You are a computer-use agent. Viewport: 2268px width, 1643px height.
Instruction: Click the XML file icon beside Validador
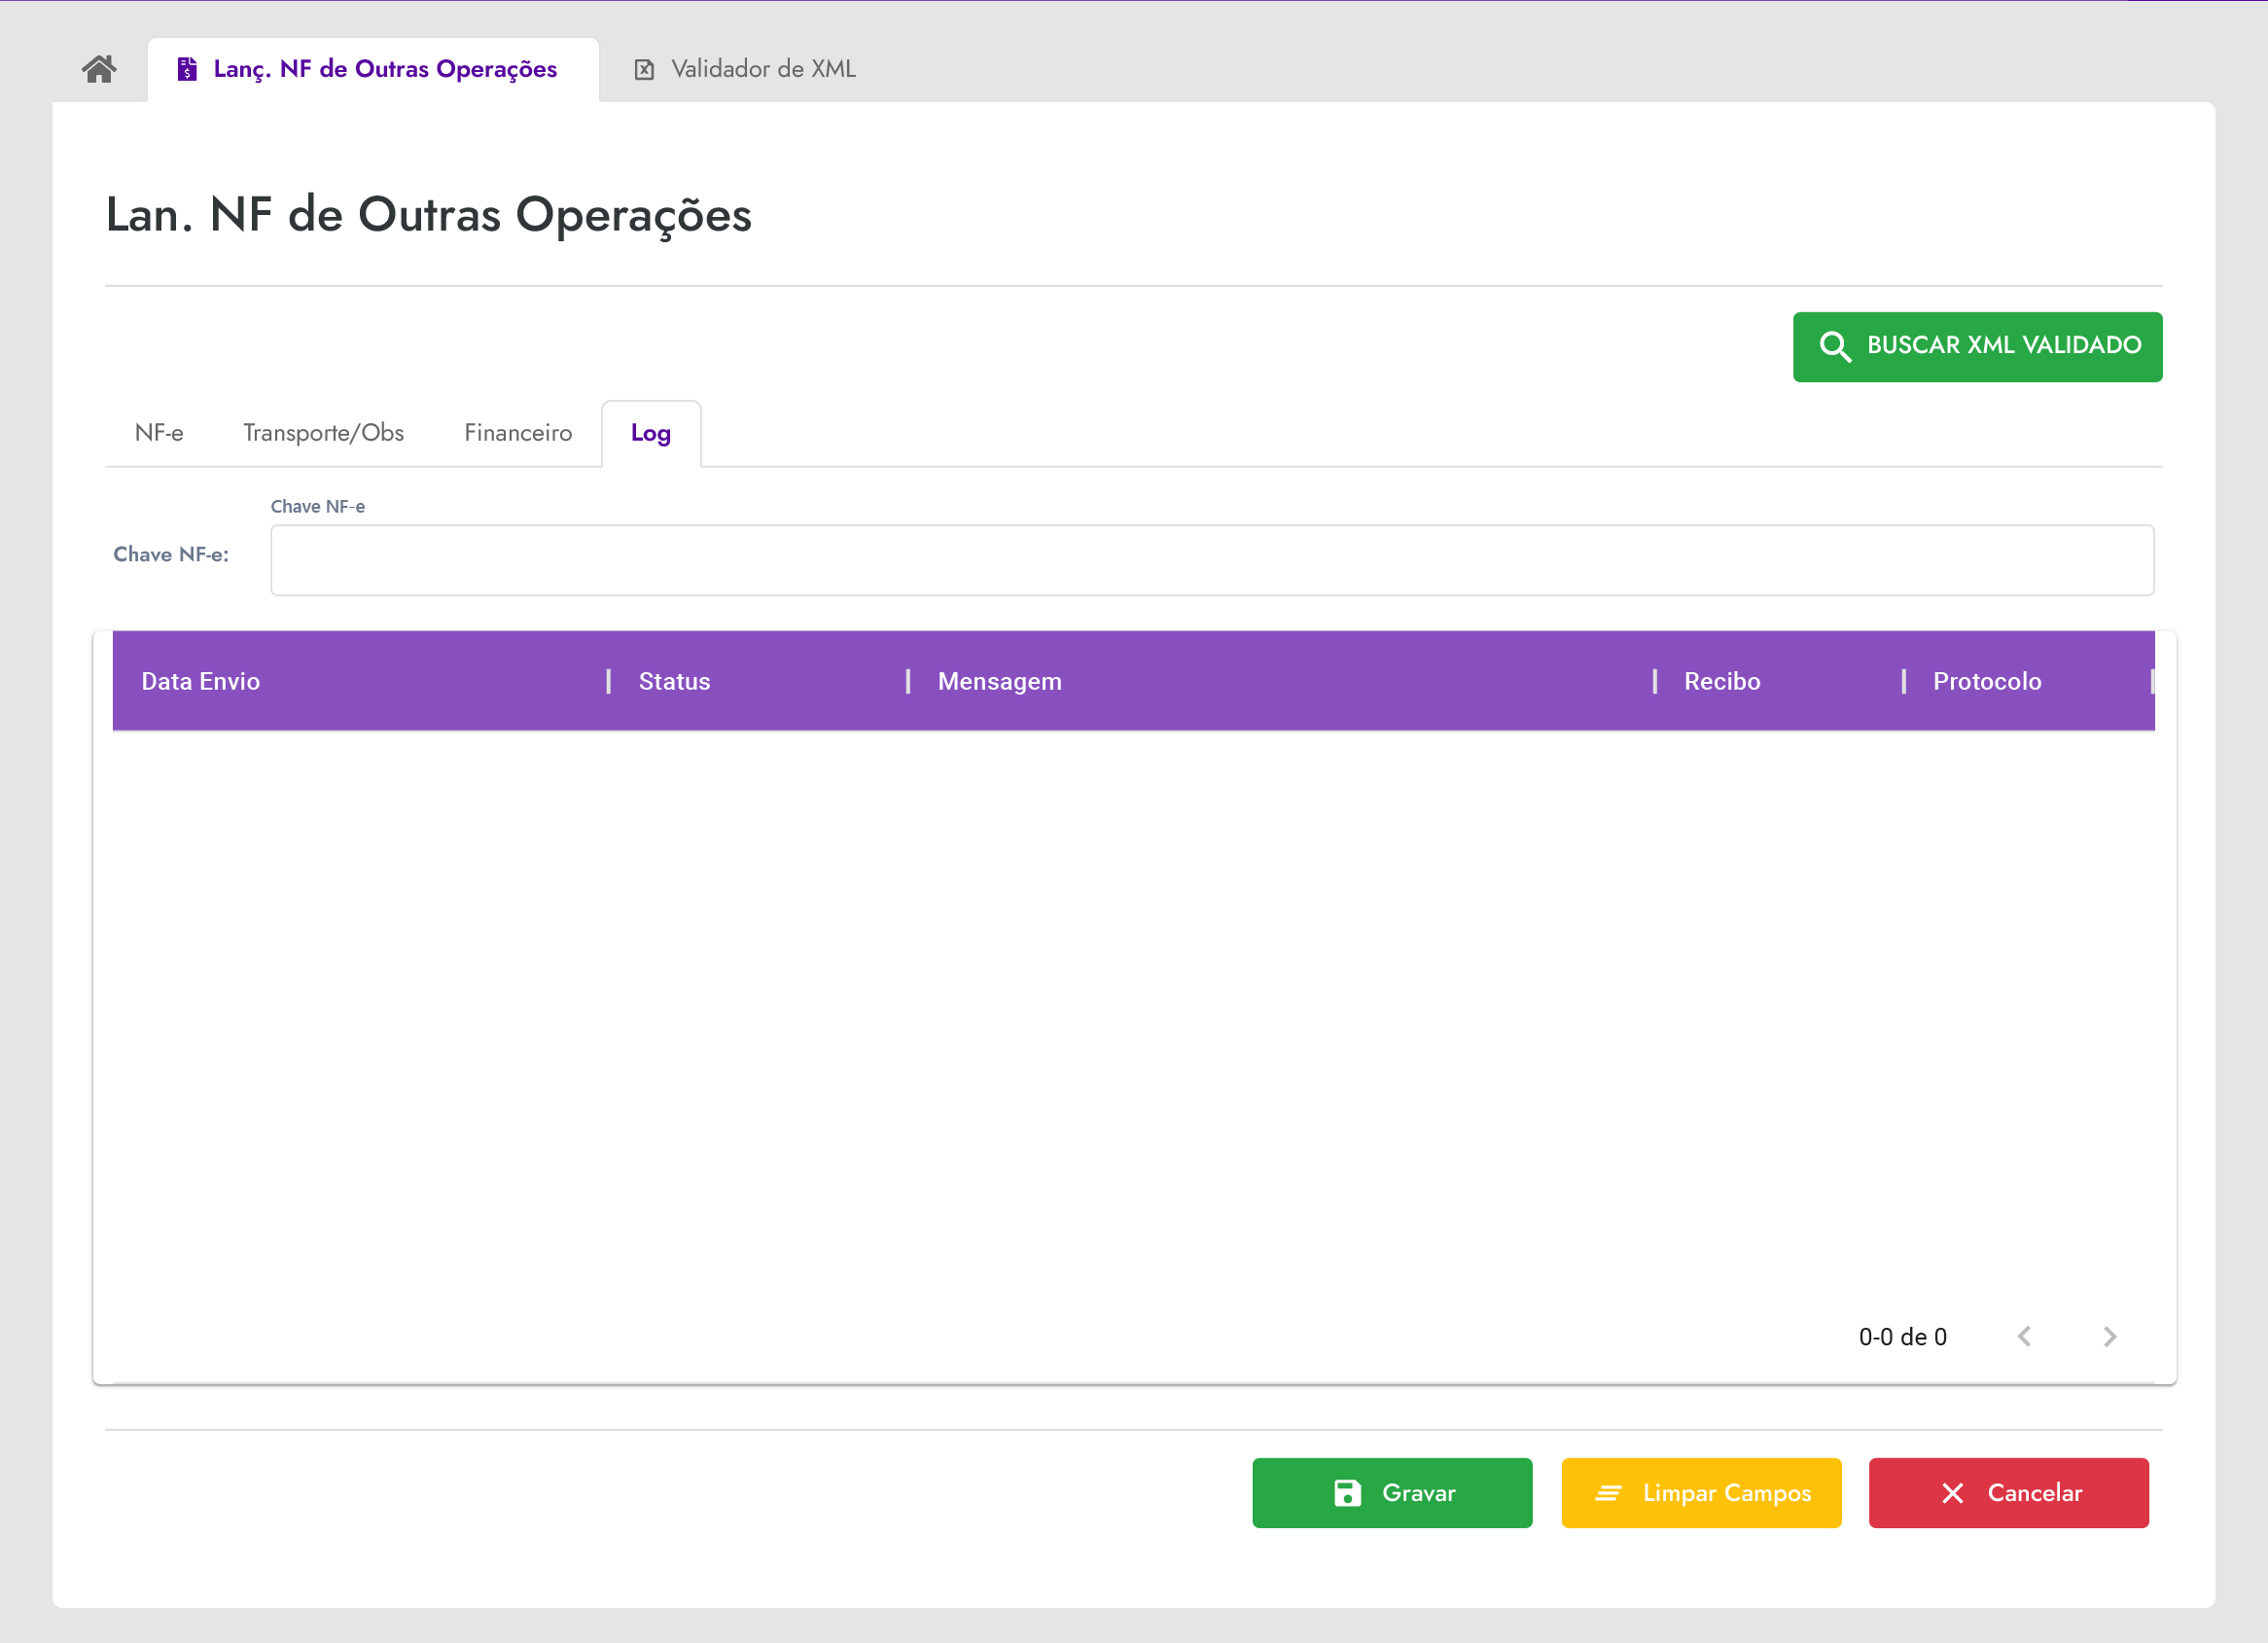(645, 69)
